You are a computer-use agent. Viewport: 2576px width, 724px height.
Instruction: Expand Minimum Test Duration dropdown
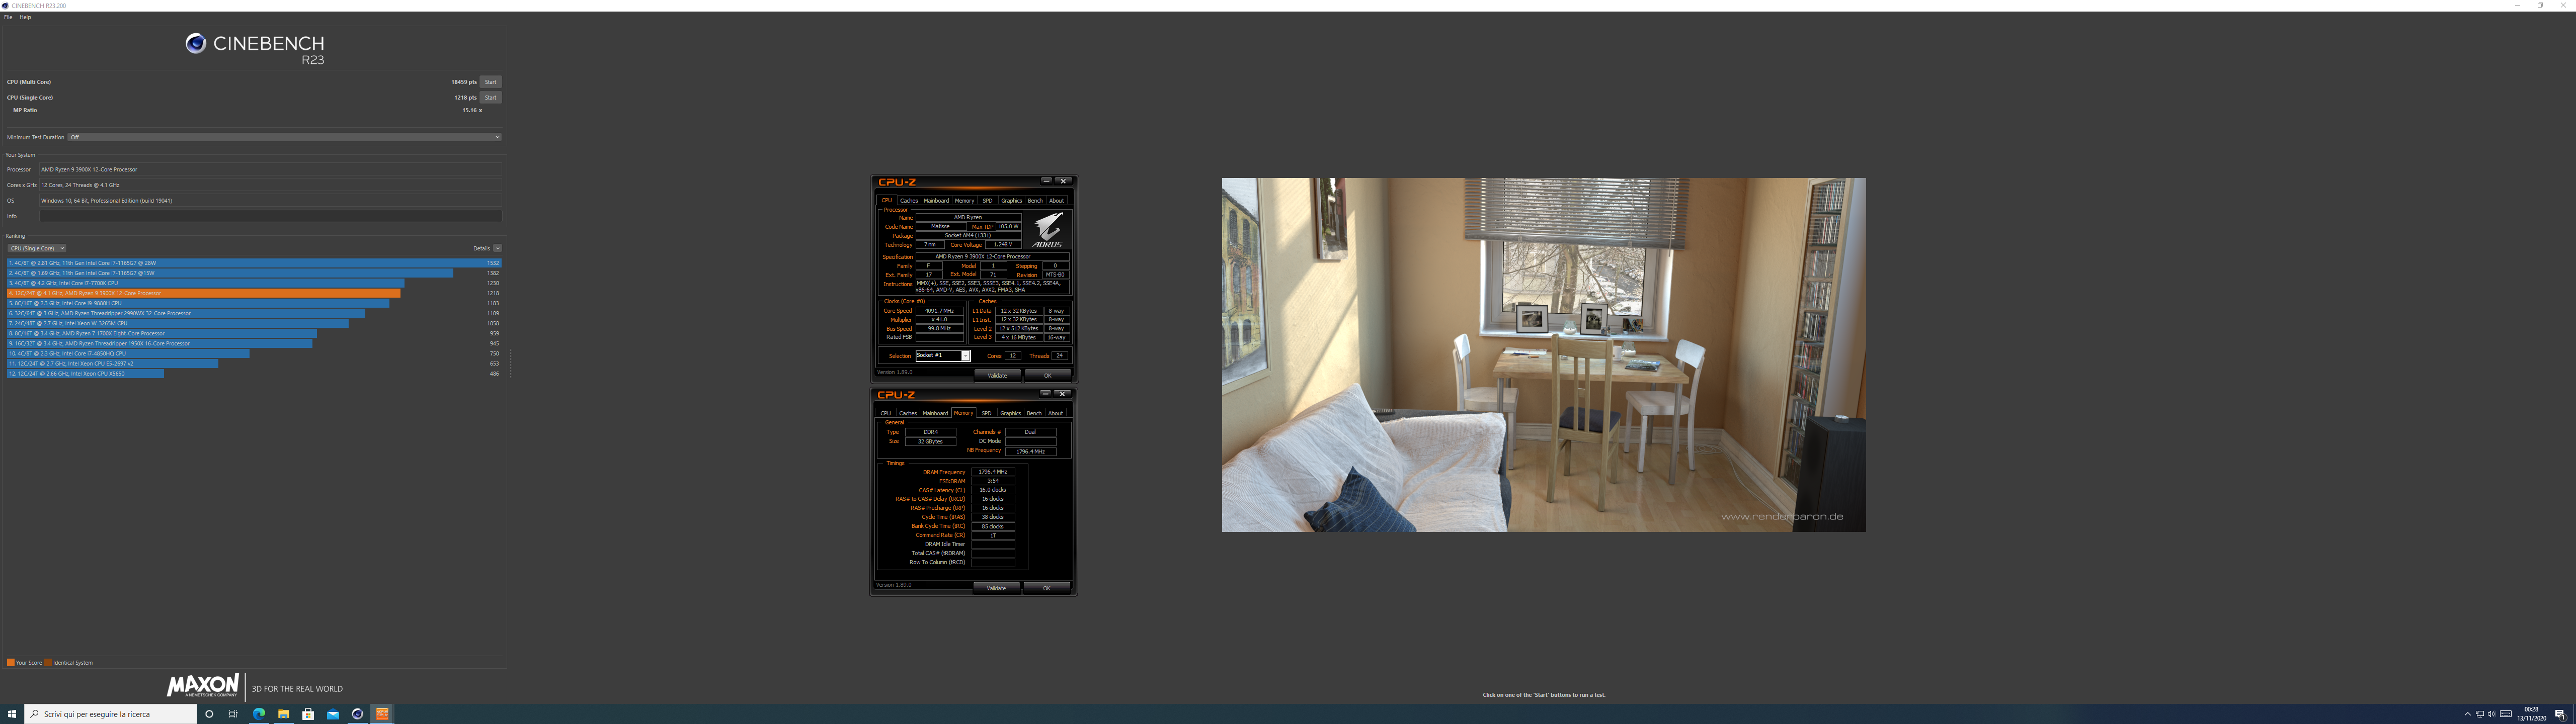click(284, 137)
